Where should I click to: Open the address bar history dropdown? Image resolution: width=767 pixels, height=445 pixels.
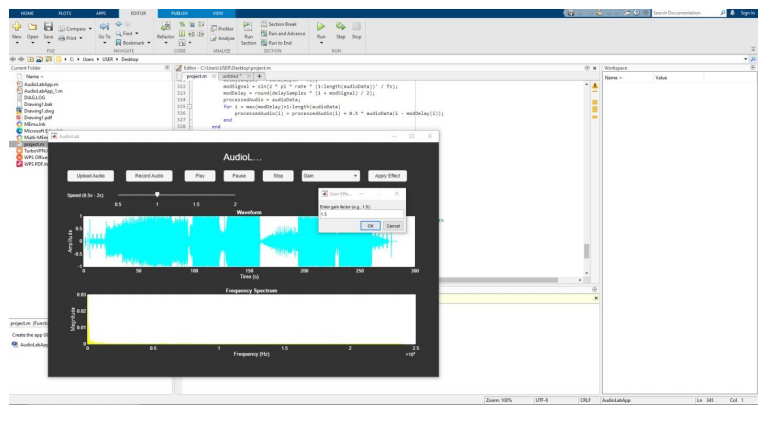point(745,59)
